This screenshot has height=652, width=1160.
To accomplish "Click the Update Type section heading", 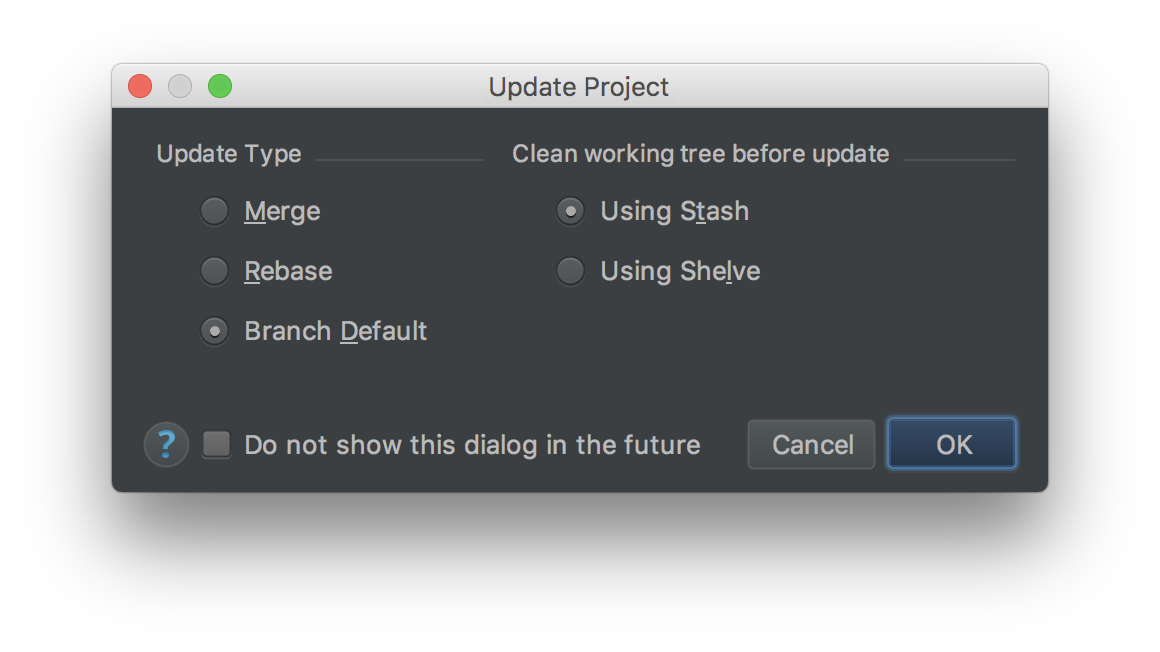I will pyautogui.click(x=229, y=154).
